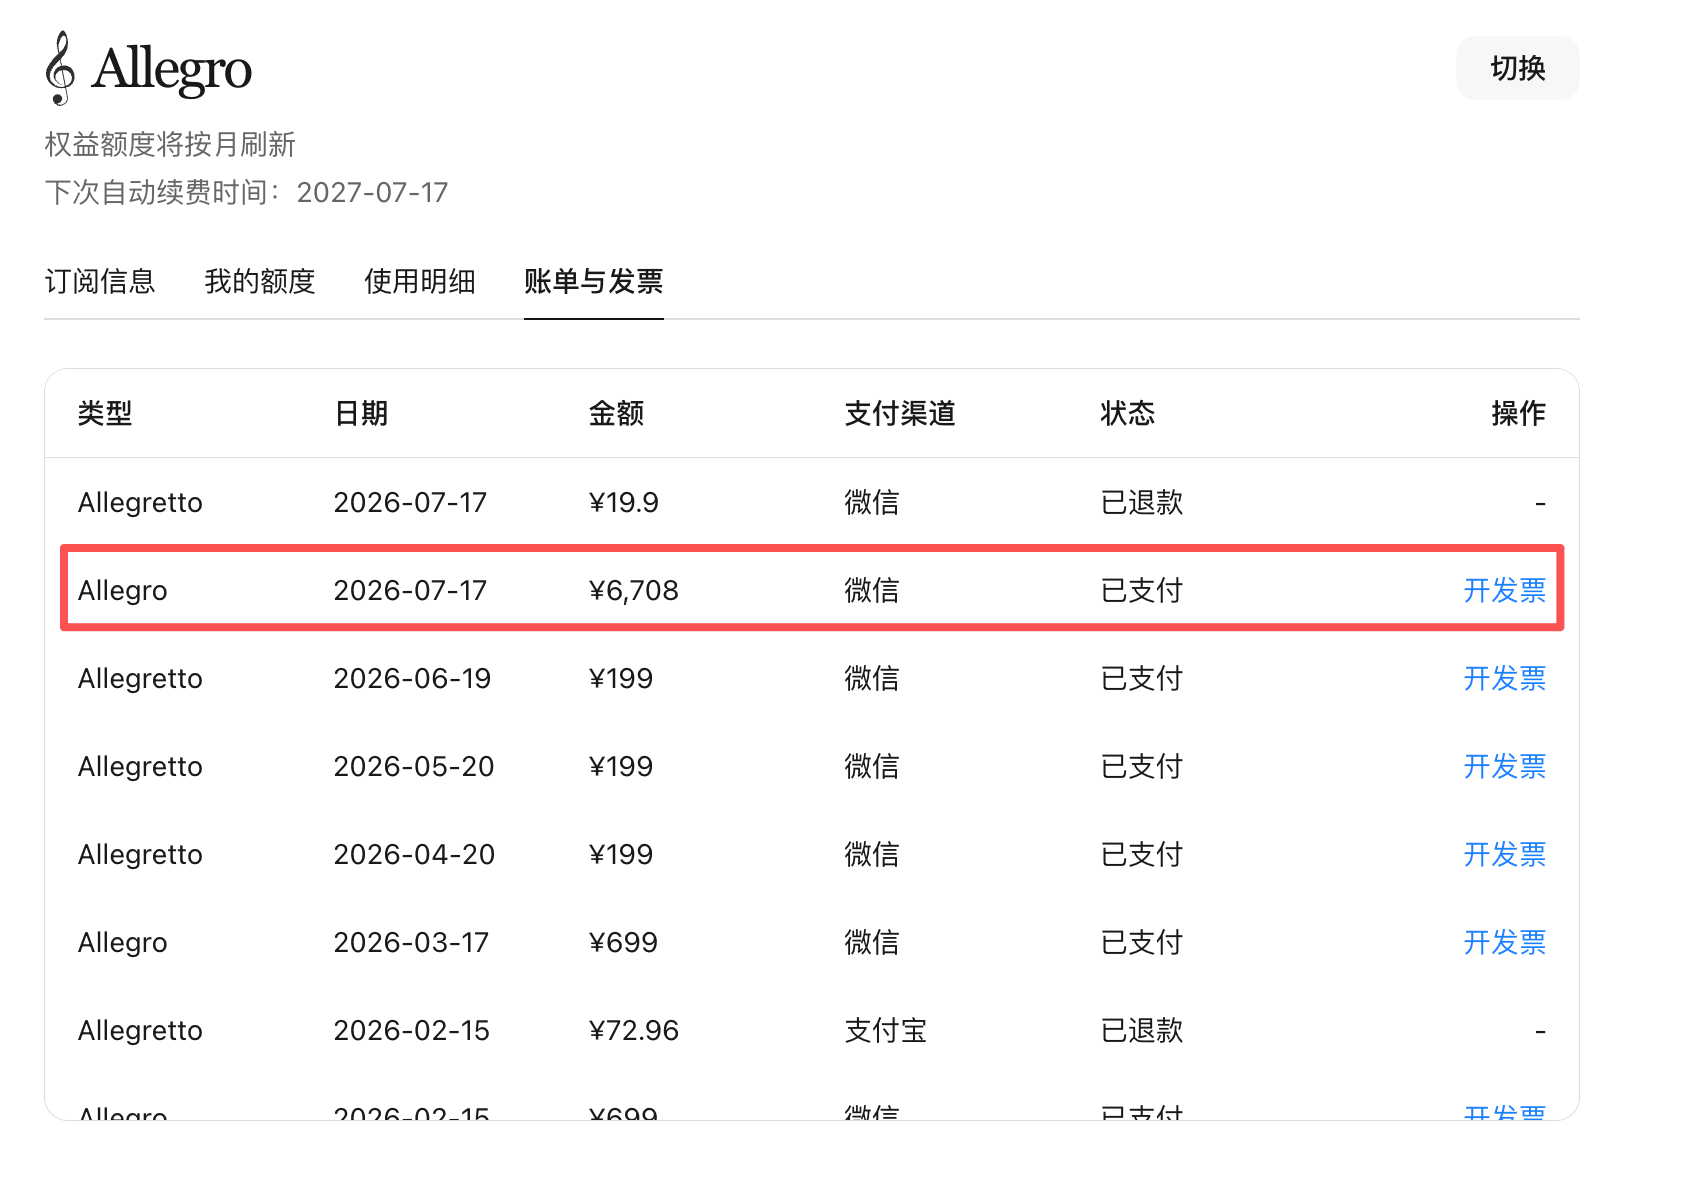Select the 账单与发票 tab
Image resolution: width=1704 pixels, height=1192 pixels.
pos(594,282)
